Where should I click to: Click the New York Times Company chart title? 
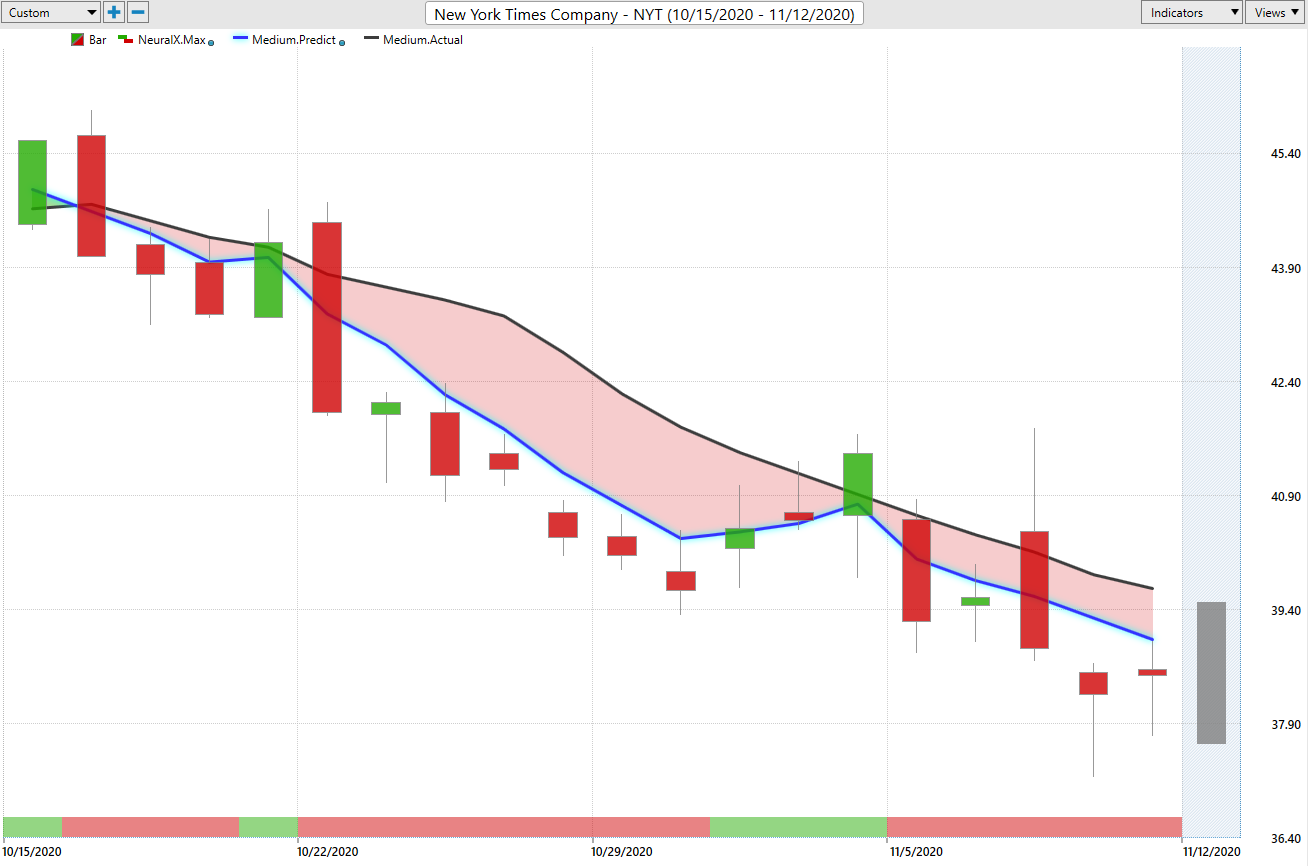[645, 14]
